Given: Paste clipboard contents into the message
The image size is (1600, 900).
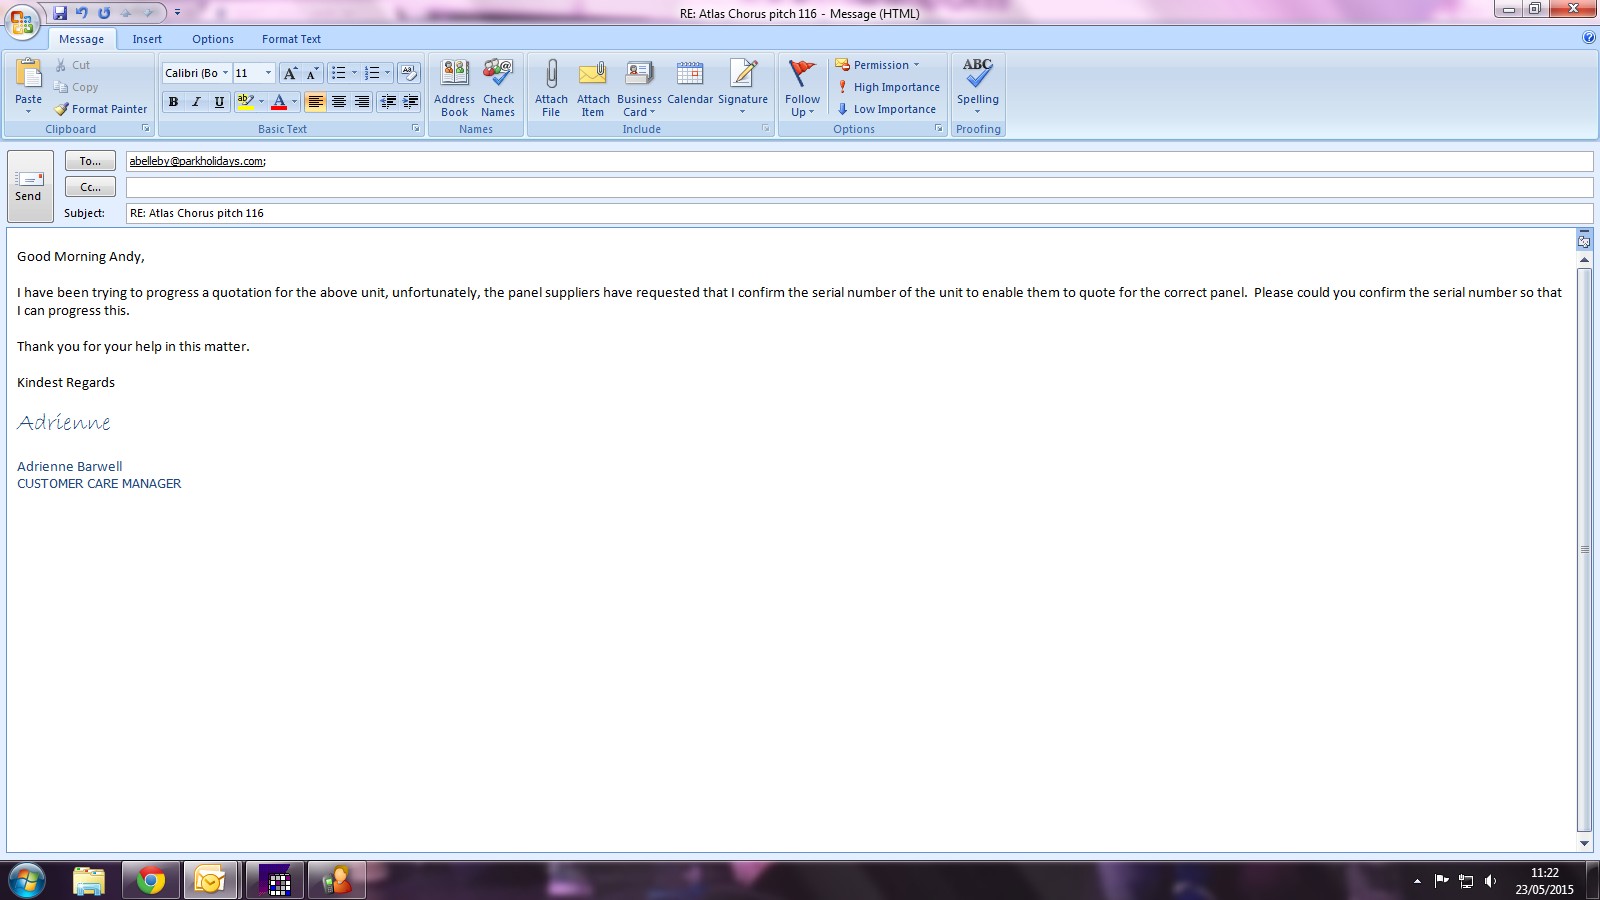Looking at the screenshot, I should [x=28, y=84].
